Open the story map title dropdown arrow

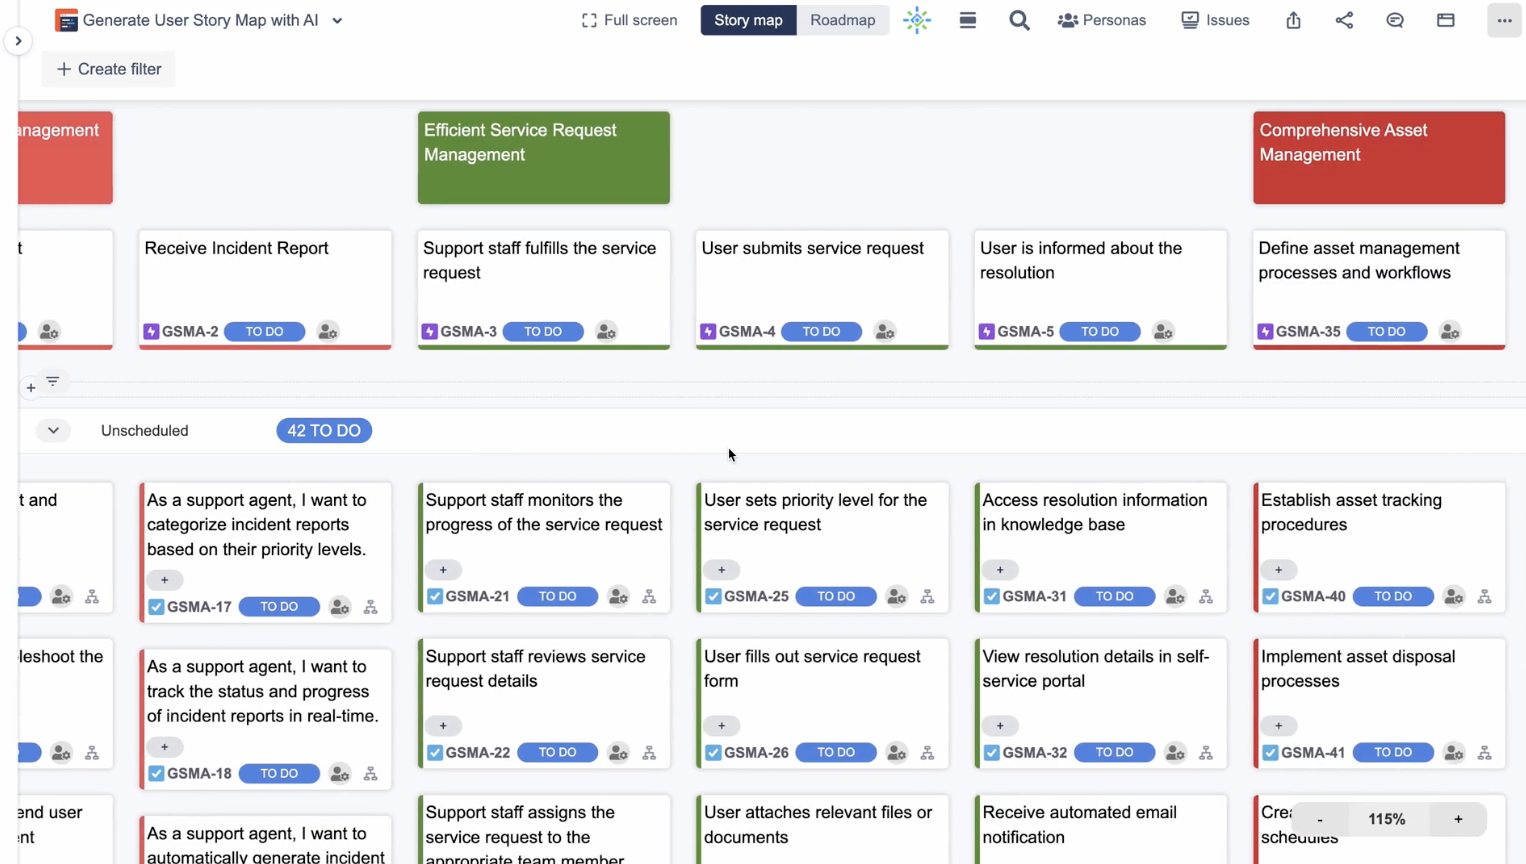(337, 21)
